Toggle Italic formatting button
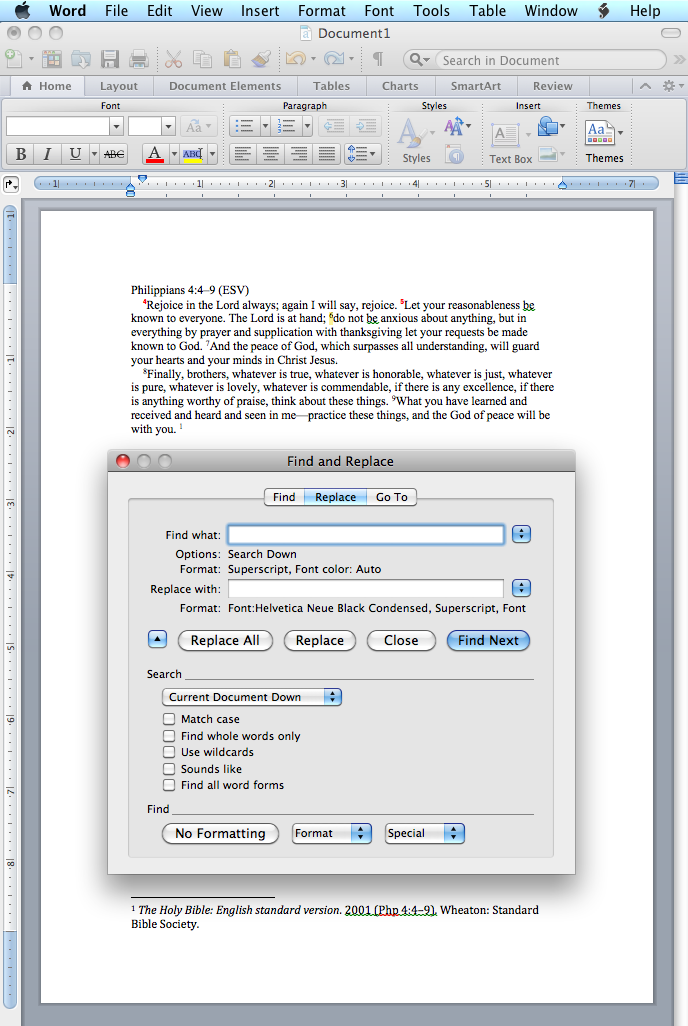The height and width of the screenshot is (1026, 688). coord(47,154)
